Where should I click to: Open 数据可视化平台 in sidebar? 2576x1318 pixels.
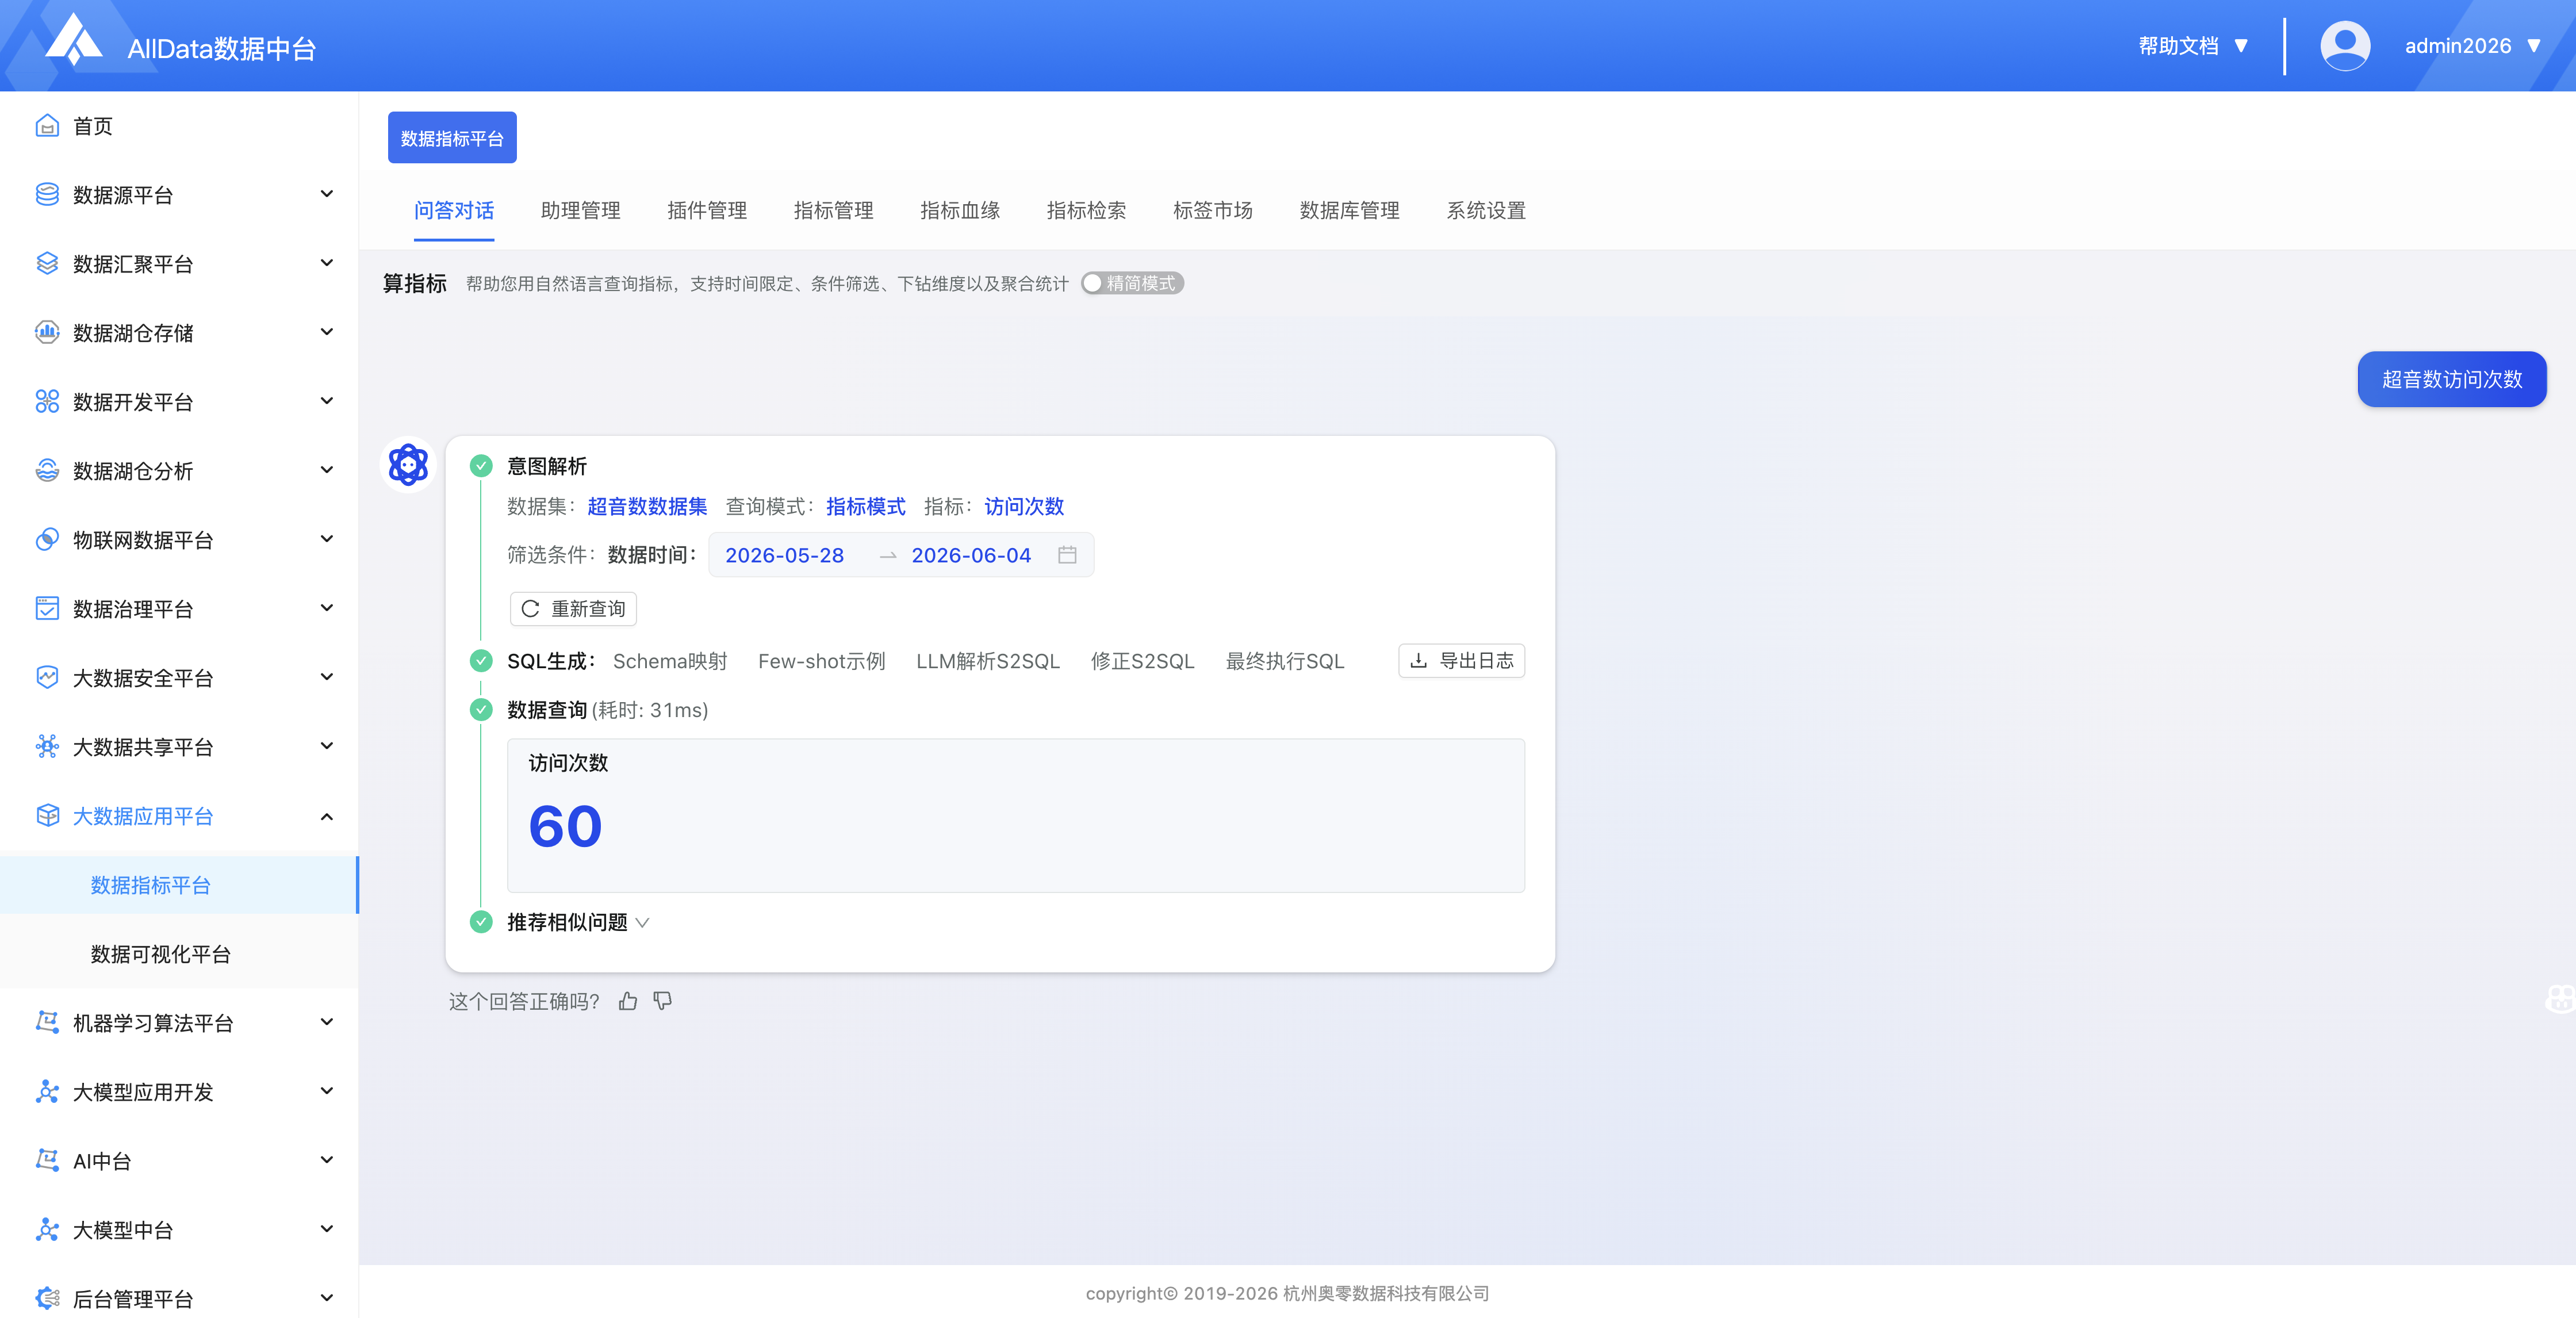[x=160, y=955]
